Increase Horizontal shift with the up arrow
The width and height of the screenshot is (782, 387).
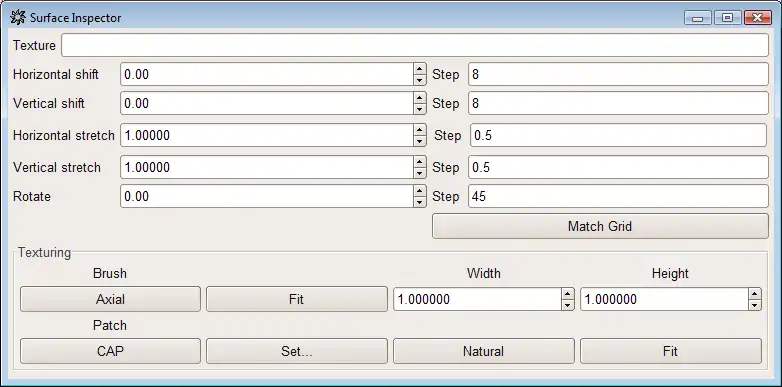click(419, 69)
